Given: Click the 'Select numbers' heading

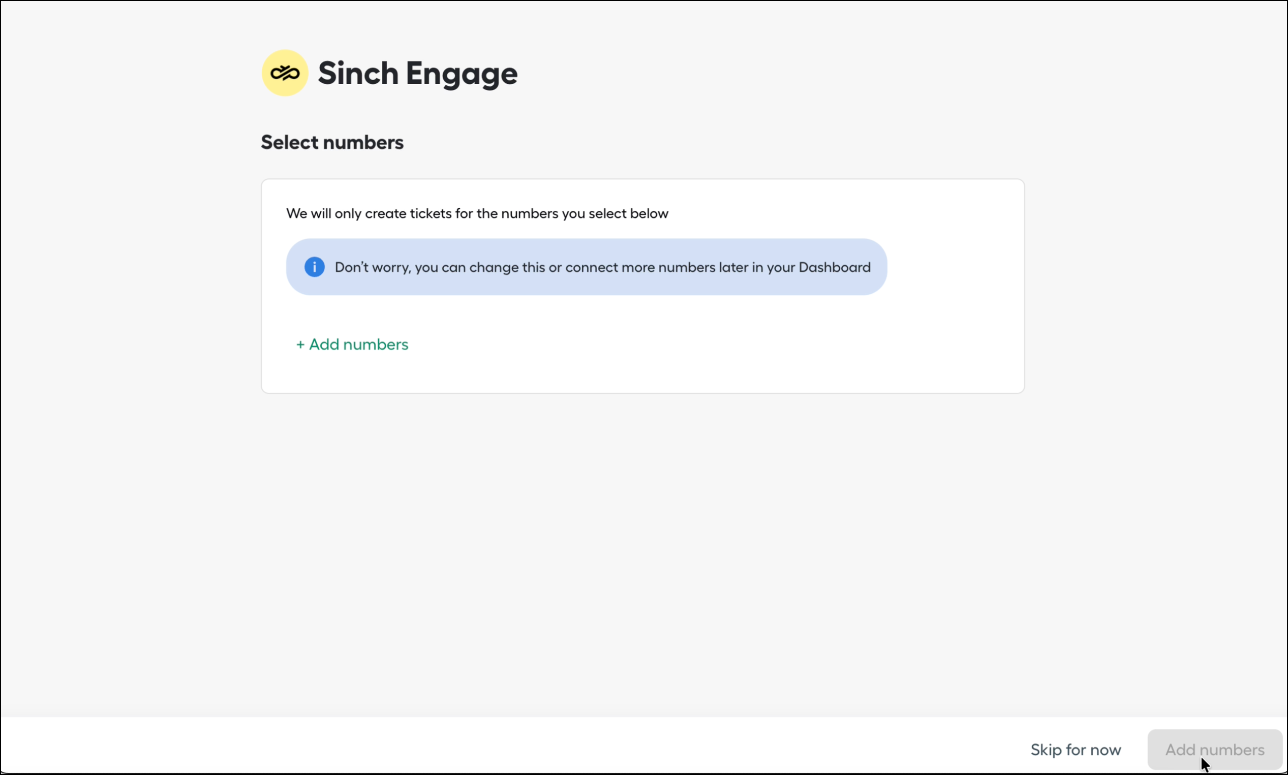Looking at the screenshot, I should click(332, 142).
